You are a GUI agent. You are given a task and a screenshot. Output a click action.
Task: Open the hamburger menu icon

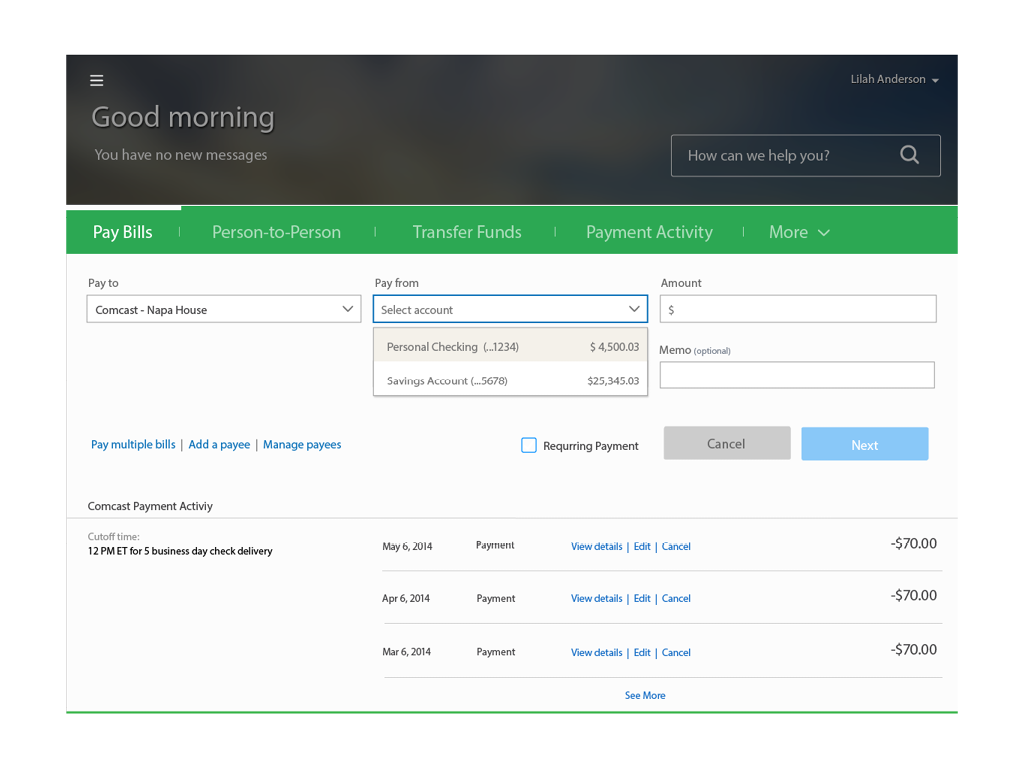[x=97, y=80]
